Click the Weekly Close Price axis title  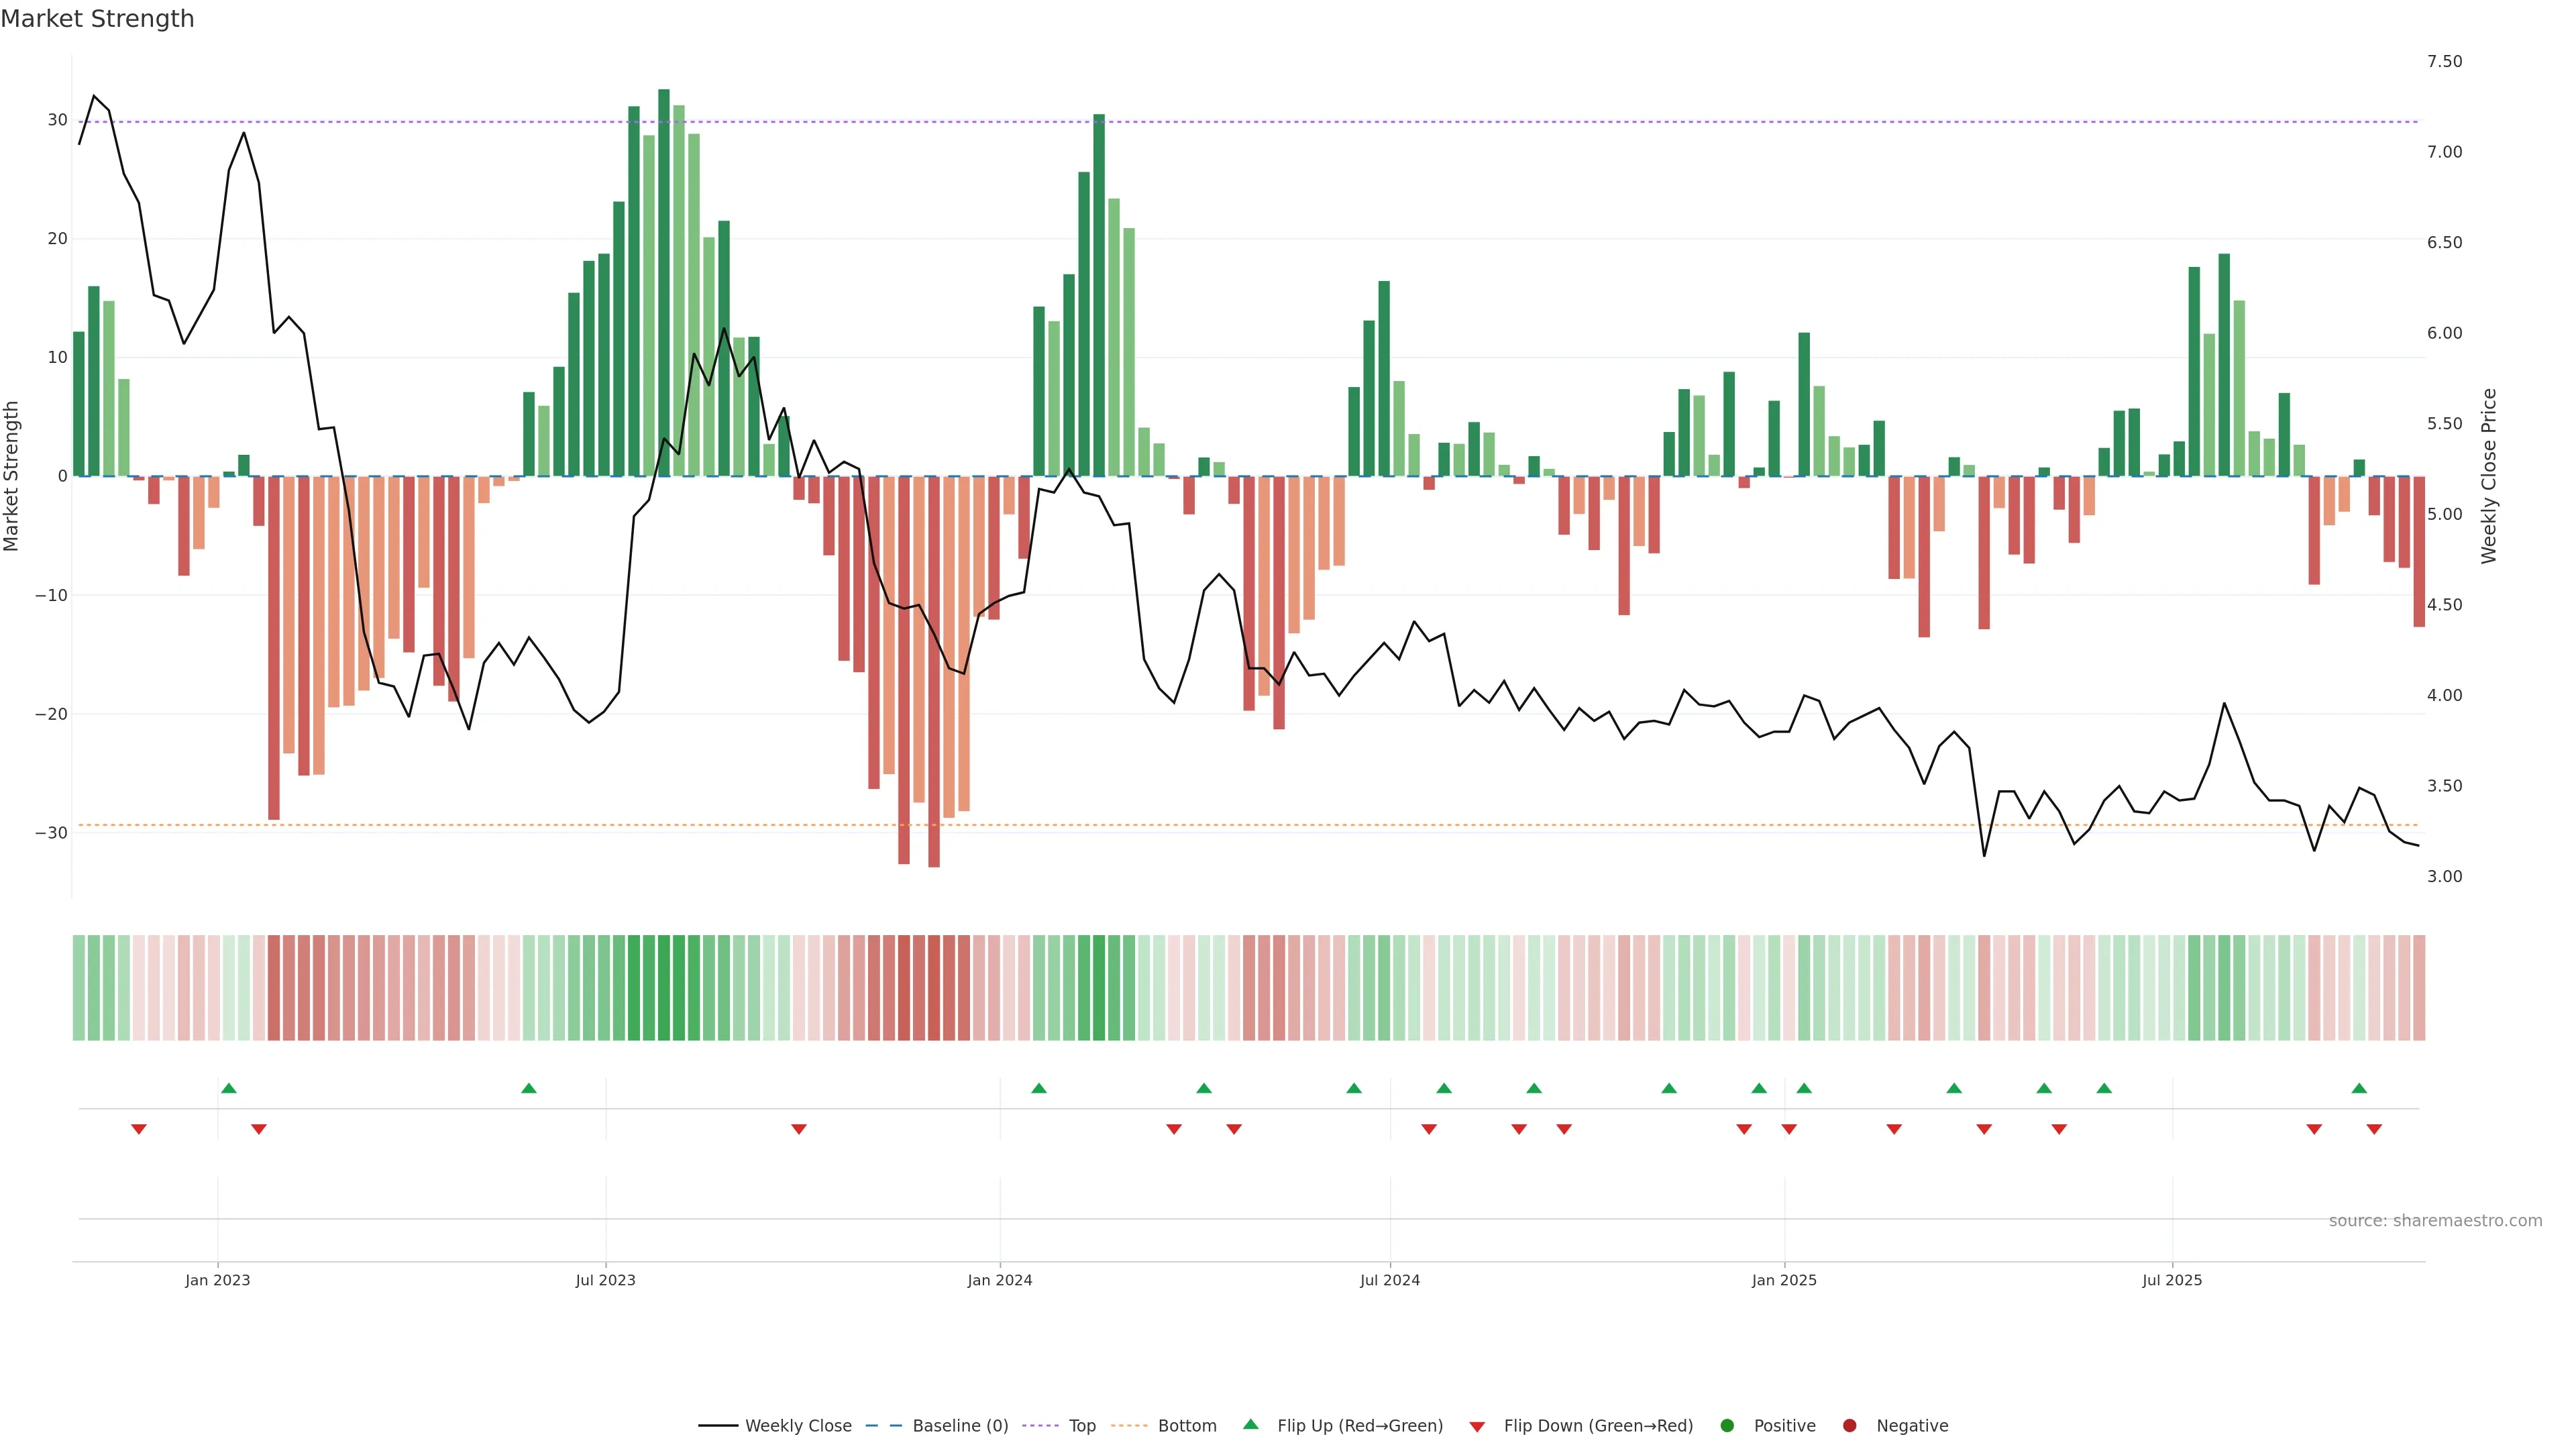(2489, 476)
